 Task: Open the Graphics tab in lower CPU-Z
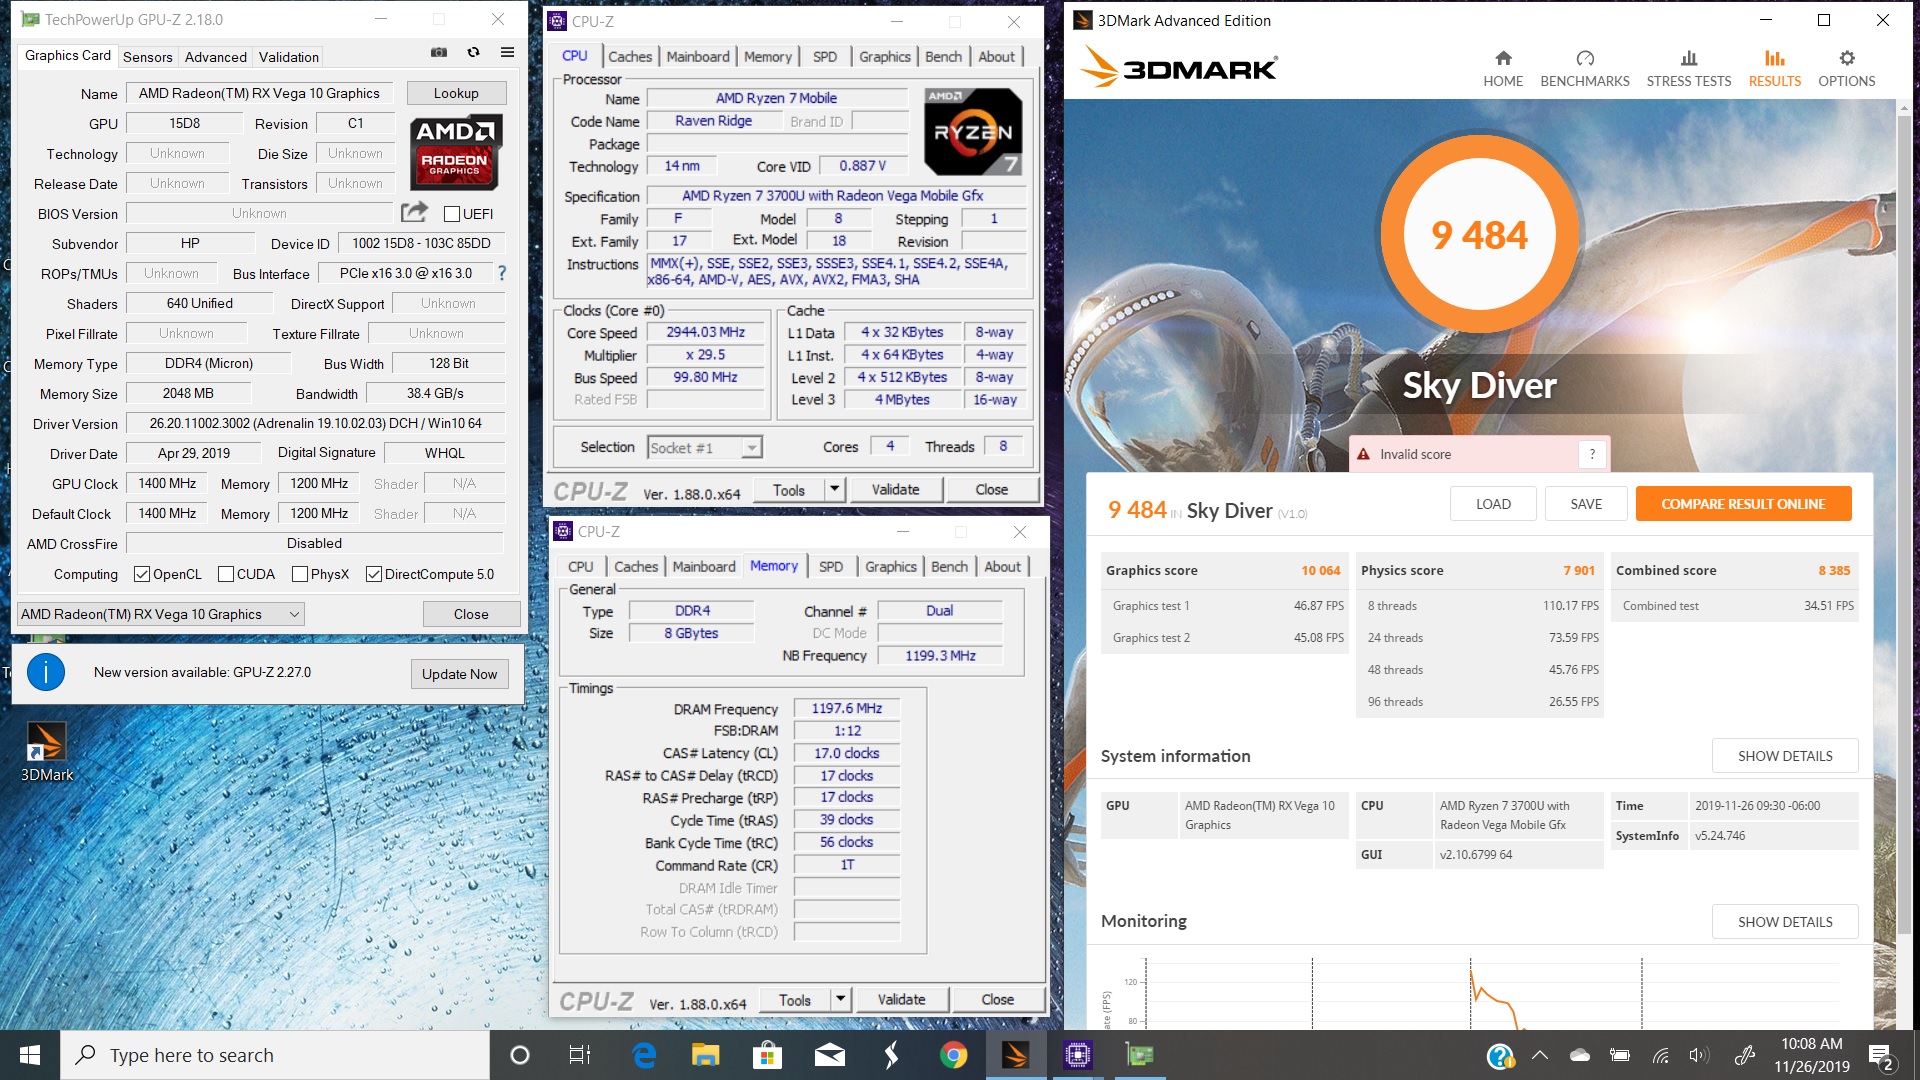point(891,567)
